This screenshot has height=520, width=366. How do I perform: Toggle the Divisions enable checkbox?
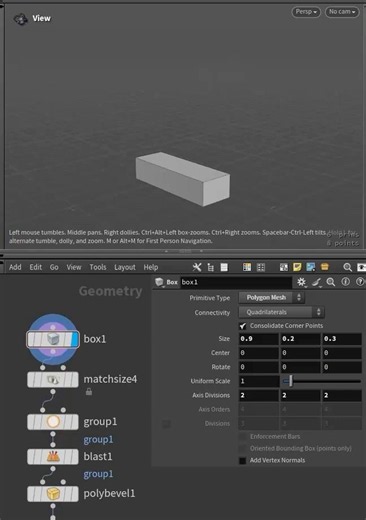[x=166, y=424]
